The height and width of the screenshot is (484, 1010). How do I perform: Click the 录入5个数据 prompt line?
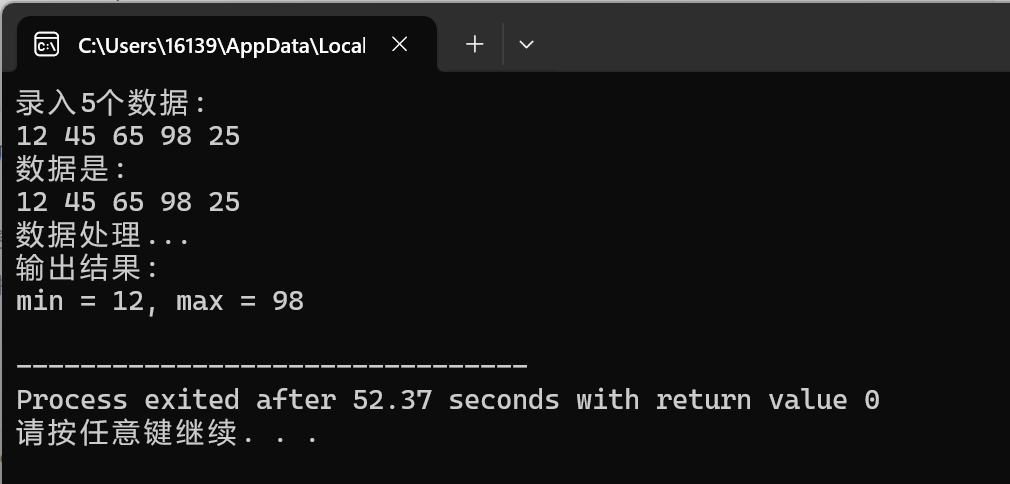click(111, 103)
